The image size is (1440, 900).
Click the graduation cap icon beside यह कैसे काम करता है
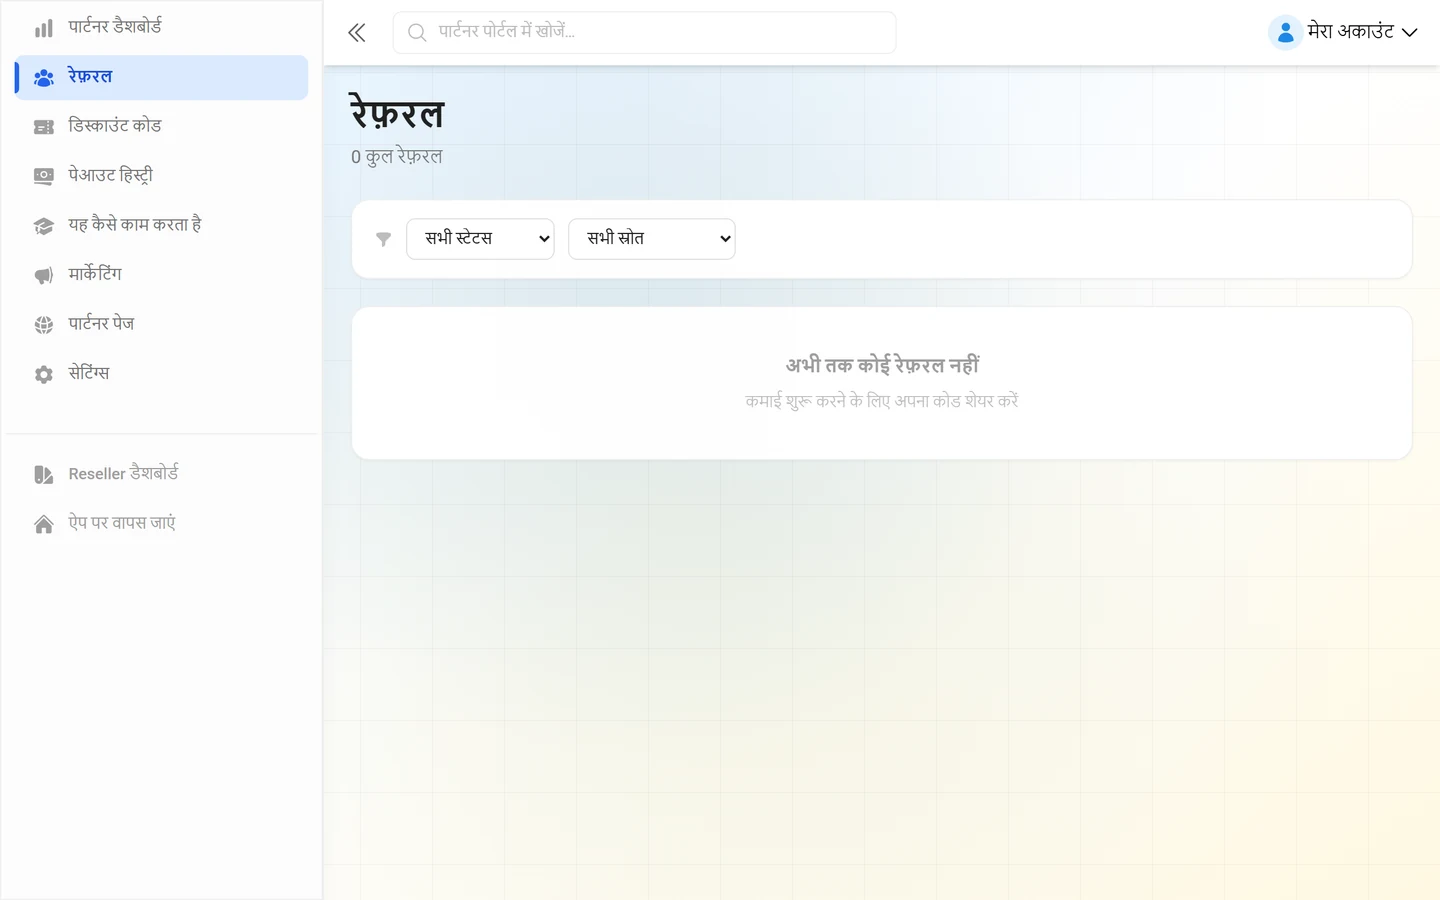point(44,226)
